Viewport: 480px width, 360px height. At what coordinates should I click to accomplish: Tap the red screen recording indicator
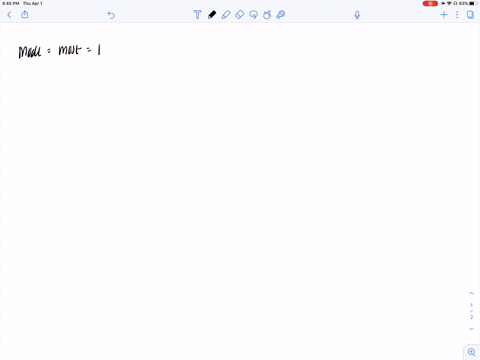pos(430,3)
